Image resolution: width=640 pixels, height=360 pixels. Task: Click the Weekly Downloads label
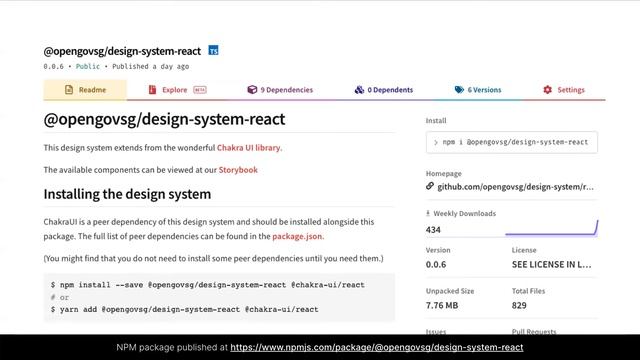pos(464,213)
